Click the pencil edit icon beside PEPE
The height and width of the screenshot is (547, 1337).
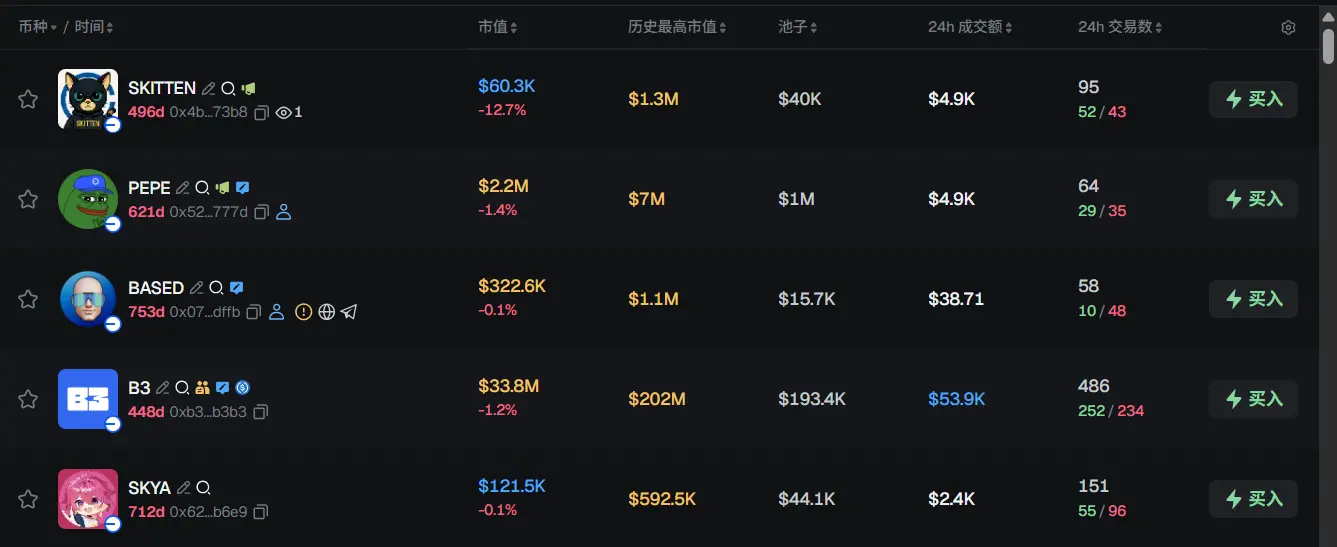(x=182, y=188)
